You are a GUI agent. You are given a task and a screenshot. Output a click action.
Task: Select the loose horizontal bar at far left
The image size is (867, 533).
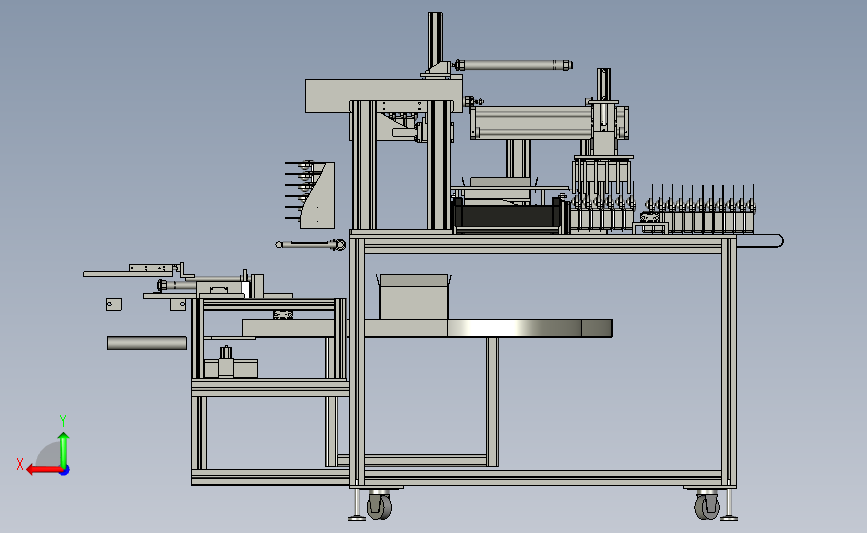pos(147,343)
